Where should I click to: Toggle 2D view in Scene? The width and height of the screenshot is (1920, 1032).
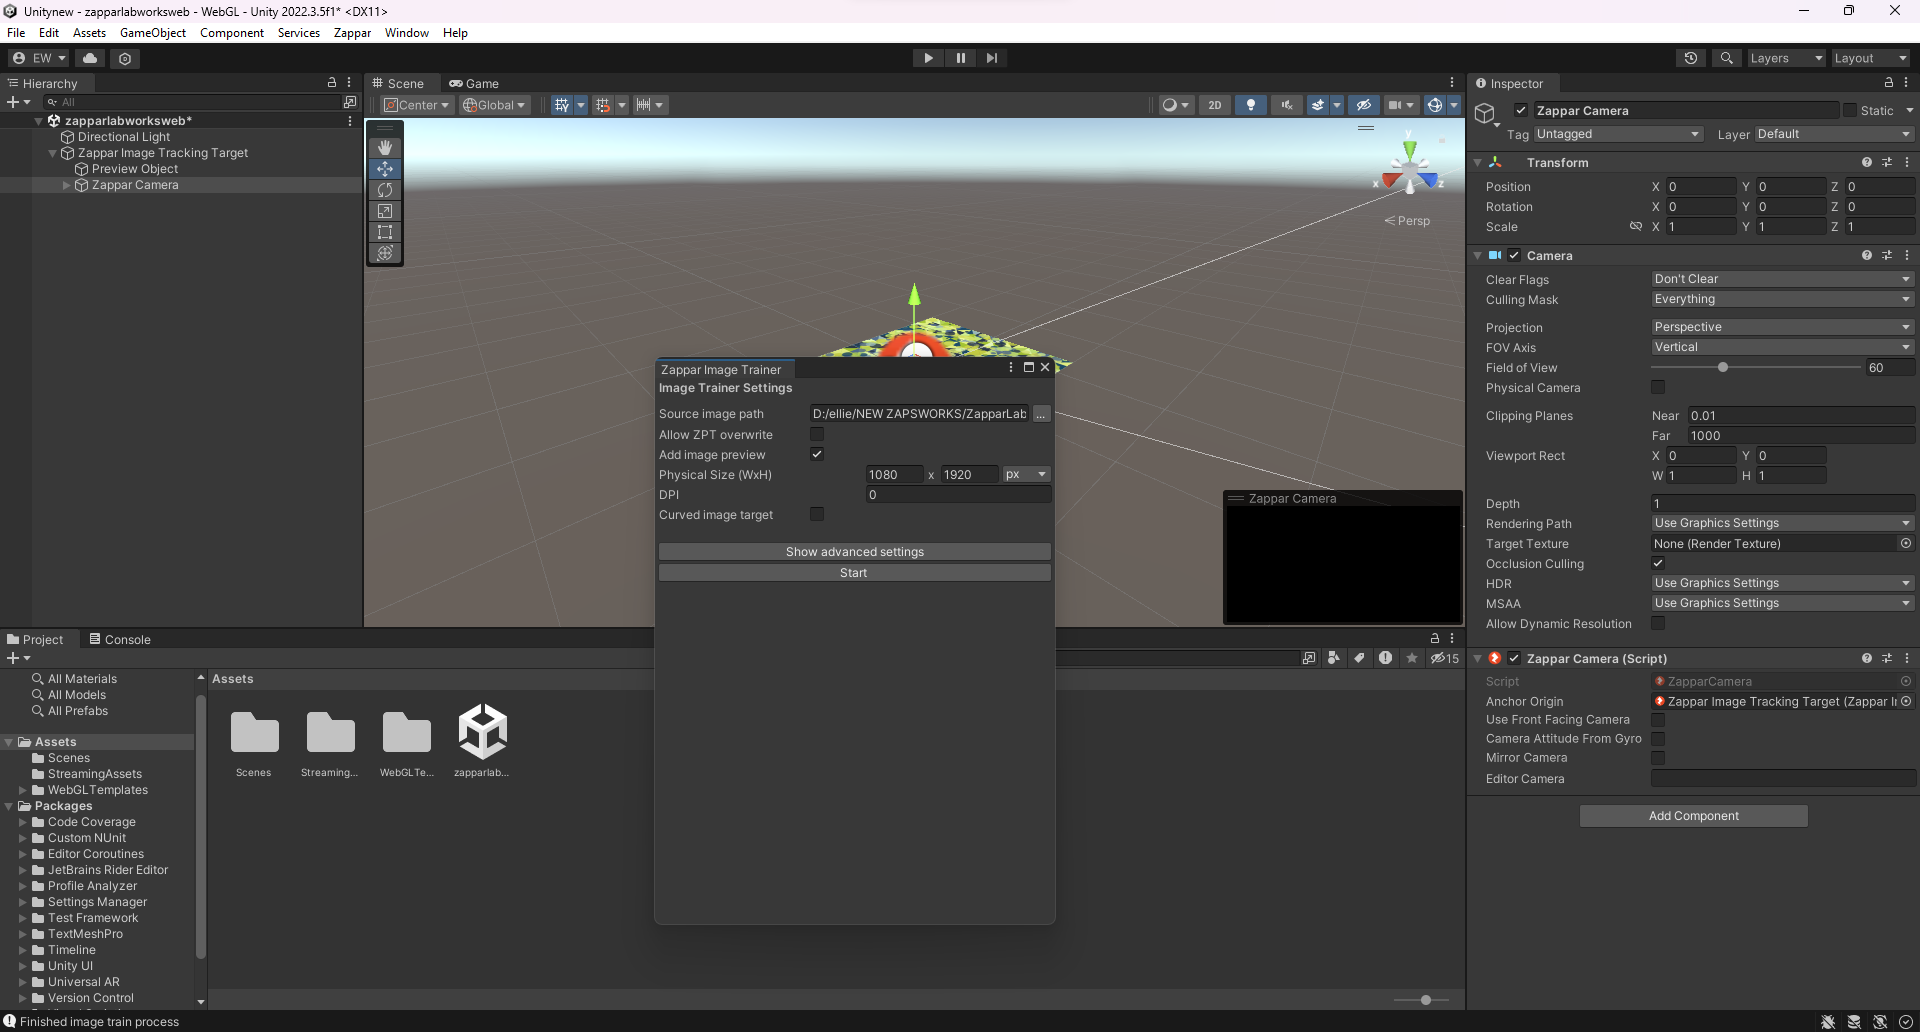1214,105
